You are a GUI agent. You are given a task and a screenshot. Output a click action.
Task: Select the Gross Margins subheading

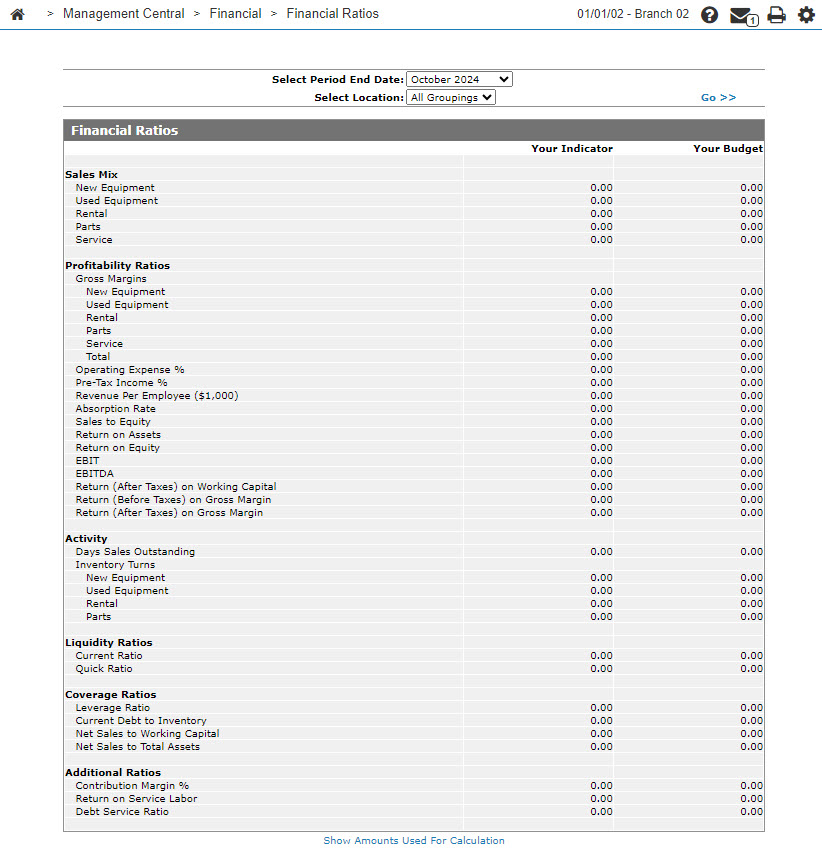(111, 279)
